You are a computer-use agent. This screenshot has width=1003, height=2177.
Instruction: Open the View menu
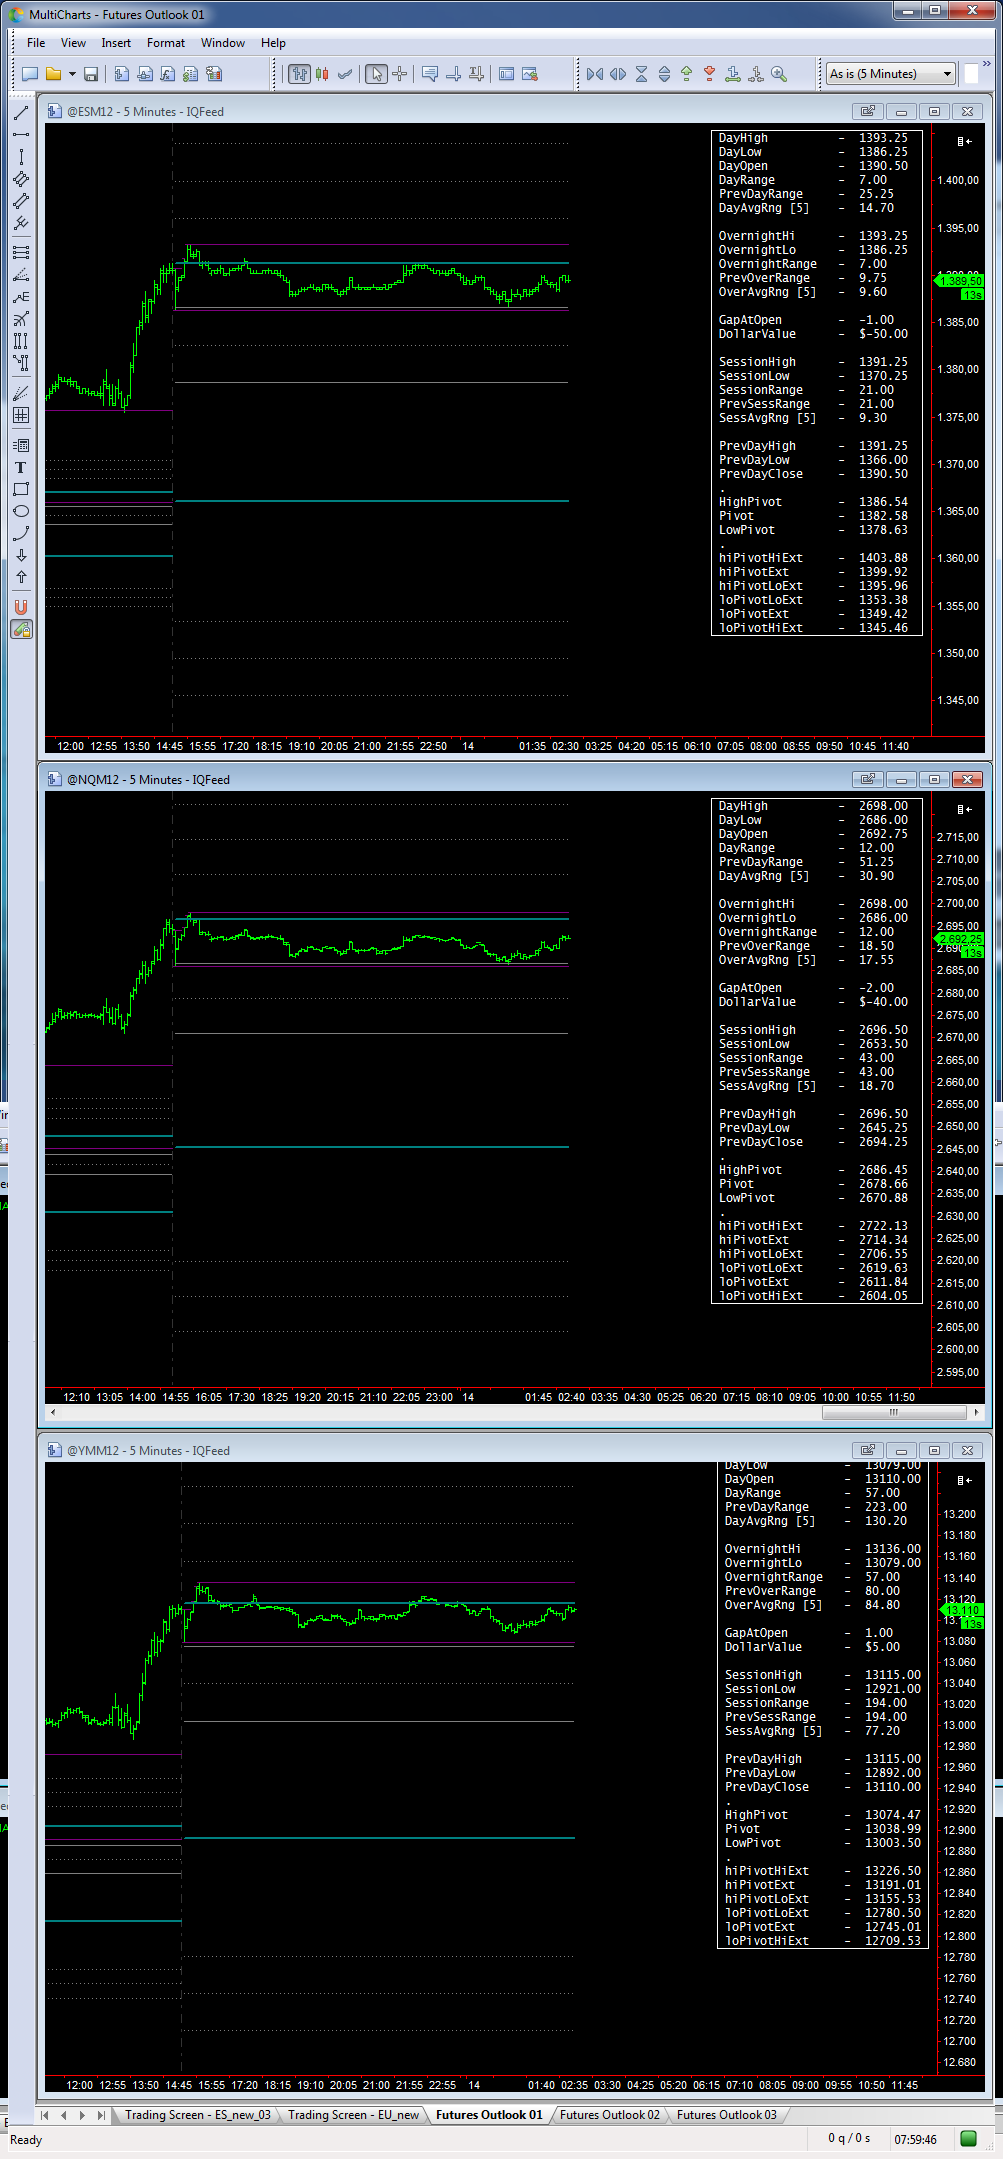(x=73, y=43)
